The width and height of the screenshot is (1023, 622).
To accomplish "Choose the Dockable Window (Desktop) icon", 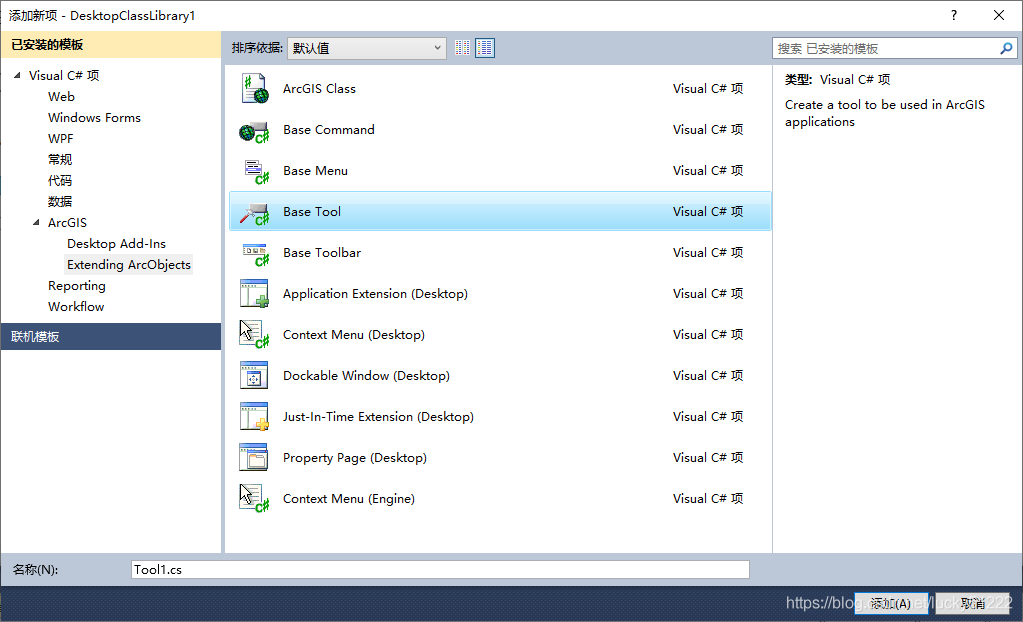I will pos(254,376).
